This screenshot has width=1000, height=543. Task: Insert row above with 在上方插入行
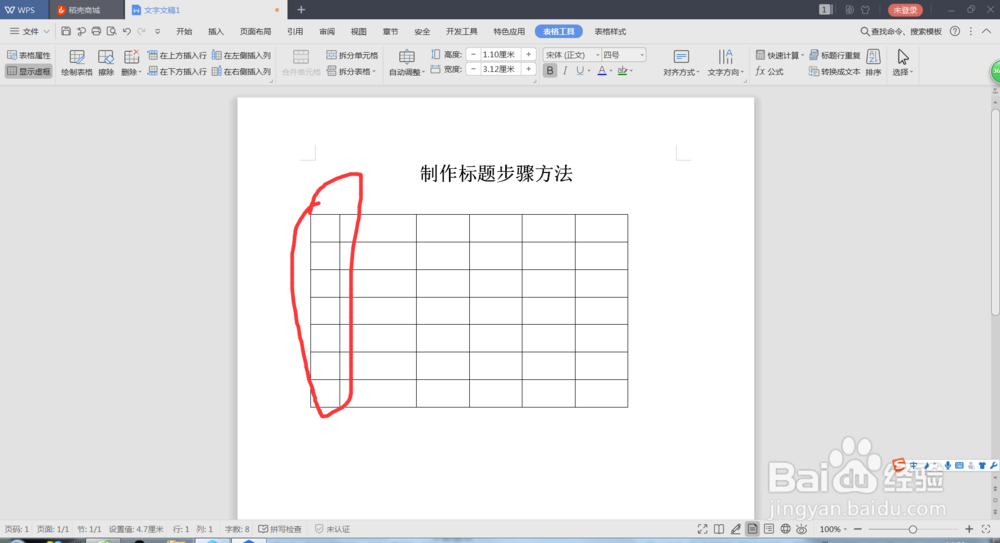point(177,56)
